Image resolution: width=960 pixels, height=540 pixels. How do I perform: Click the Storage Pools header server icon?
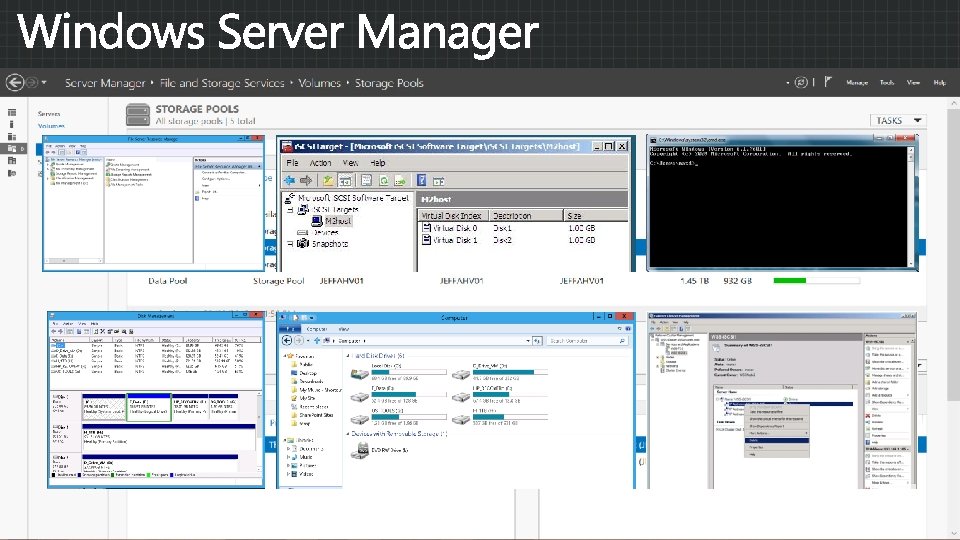(x=138, y=114)
